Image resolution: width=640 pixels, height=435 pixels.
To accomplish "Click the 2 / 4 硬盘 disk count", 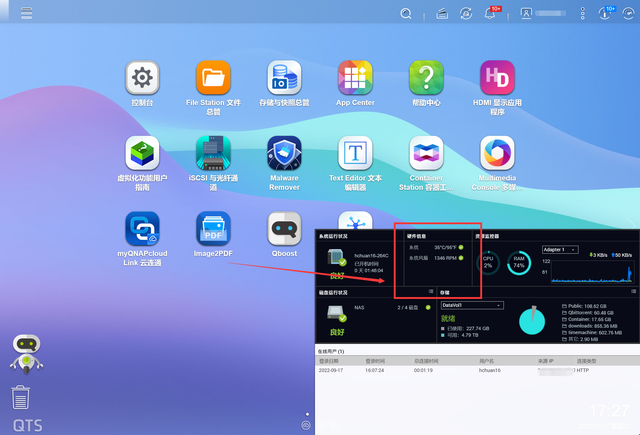I will (408, 307).
